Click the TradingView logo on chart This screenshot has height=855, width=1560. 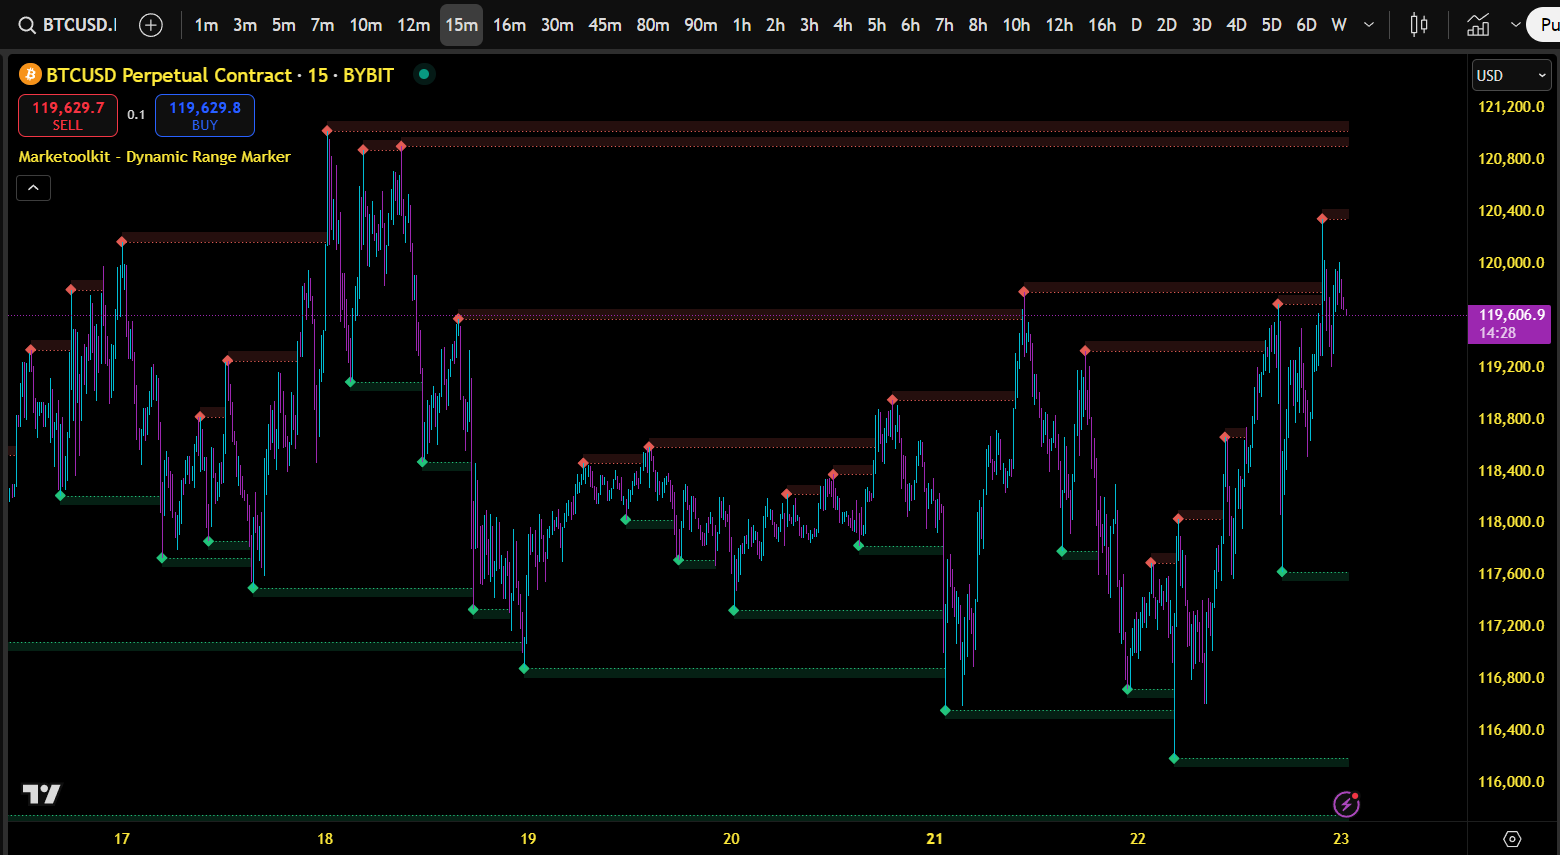pyautogui.click(x=42, y=794)
